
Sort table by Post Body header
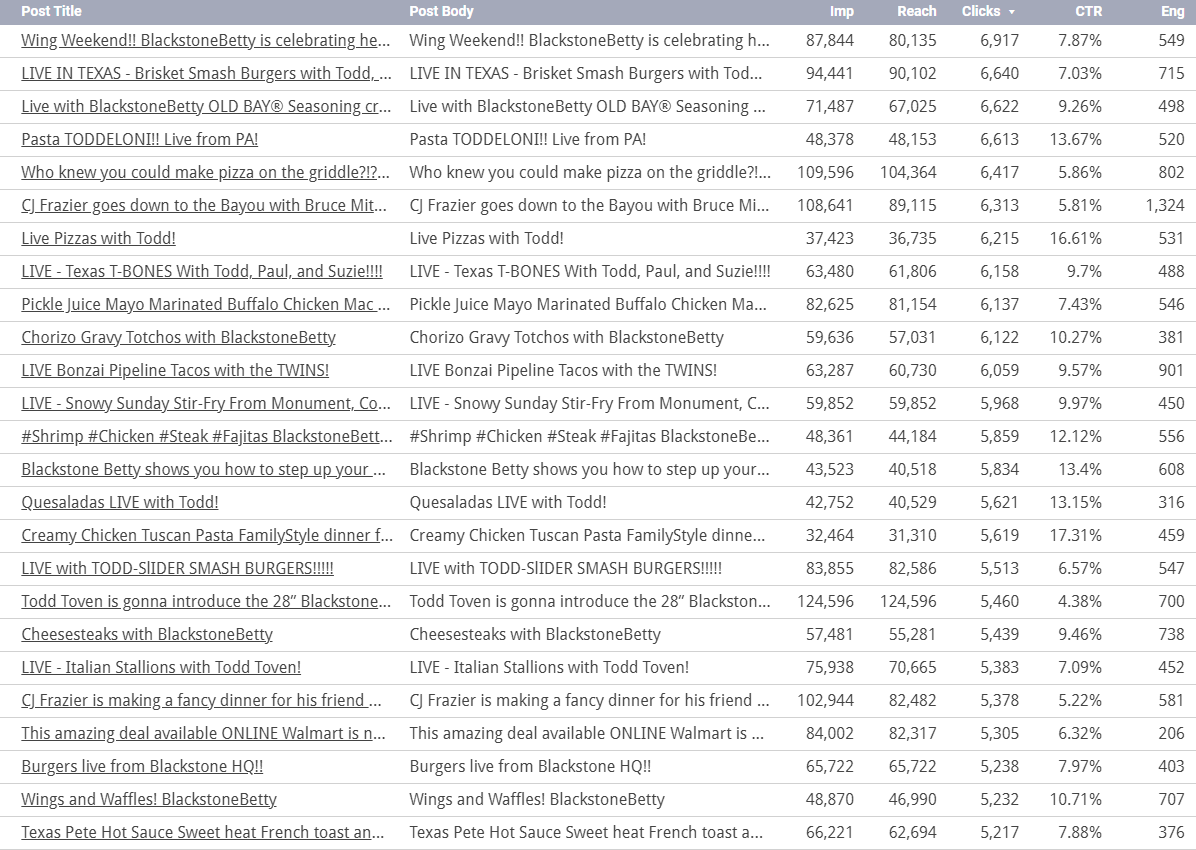(x=441, y=11)
